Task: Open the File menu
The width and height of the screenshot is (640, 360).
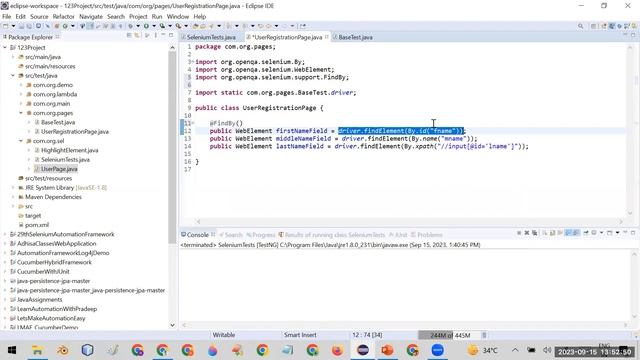Action: (7, 16)
